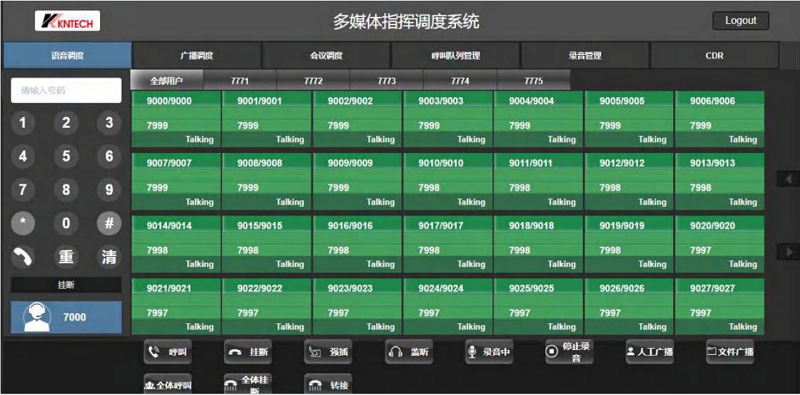800x395 pixels.
Task: Click the call (呼叫) button
Action: [x=167, y=352]
